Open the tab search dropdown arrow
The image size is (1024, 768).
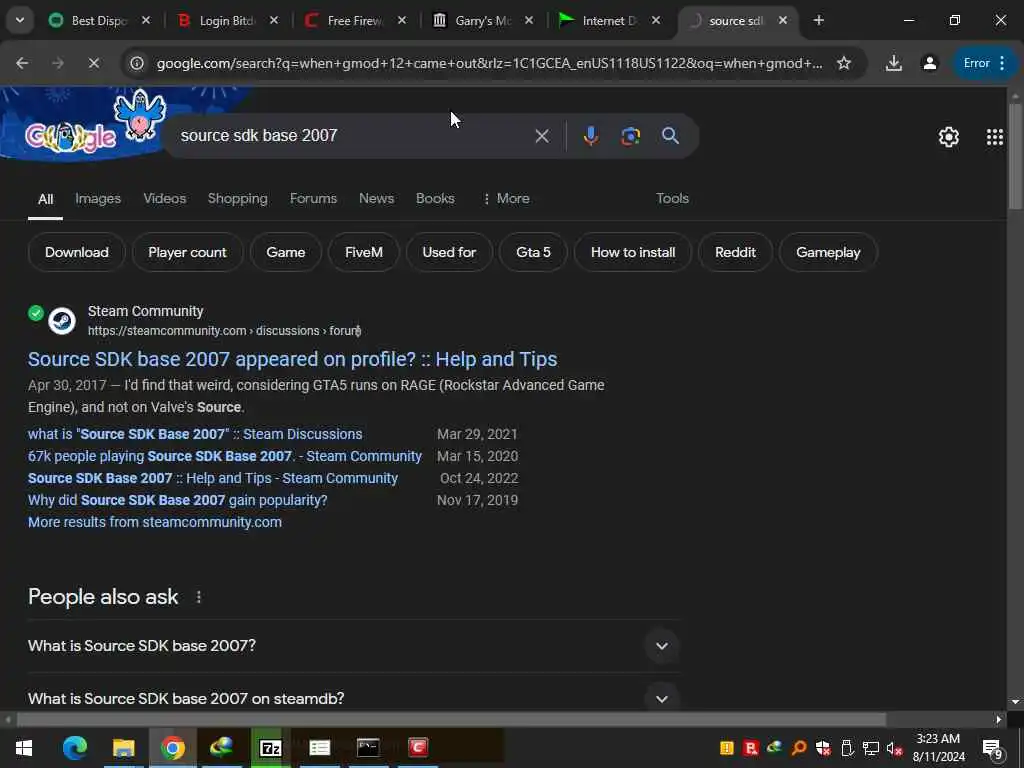(20, 20)
